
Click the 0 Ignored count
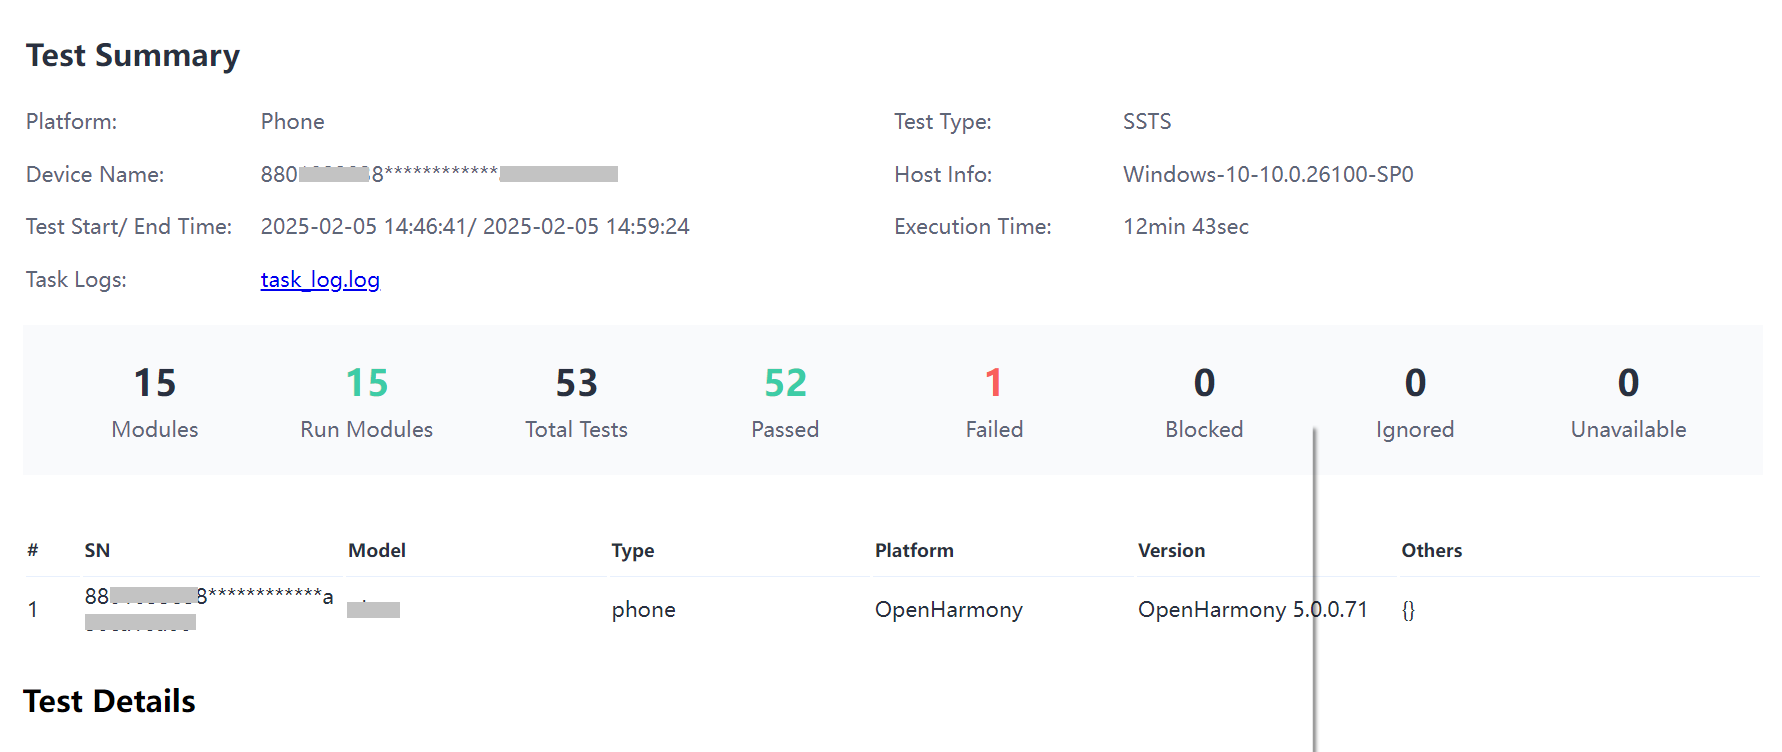(1415, 383)
